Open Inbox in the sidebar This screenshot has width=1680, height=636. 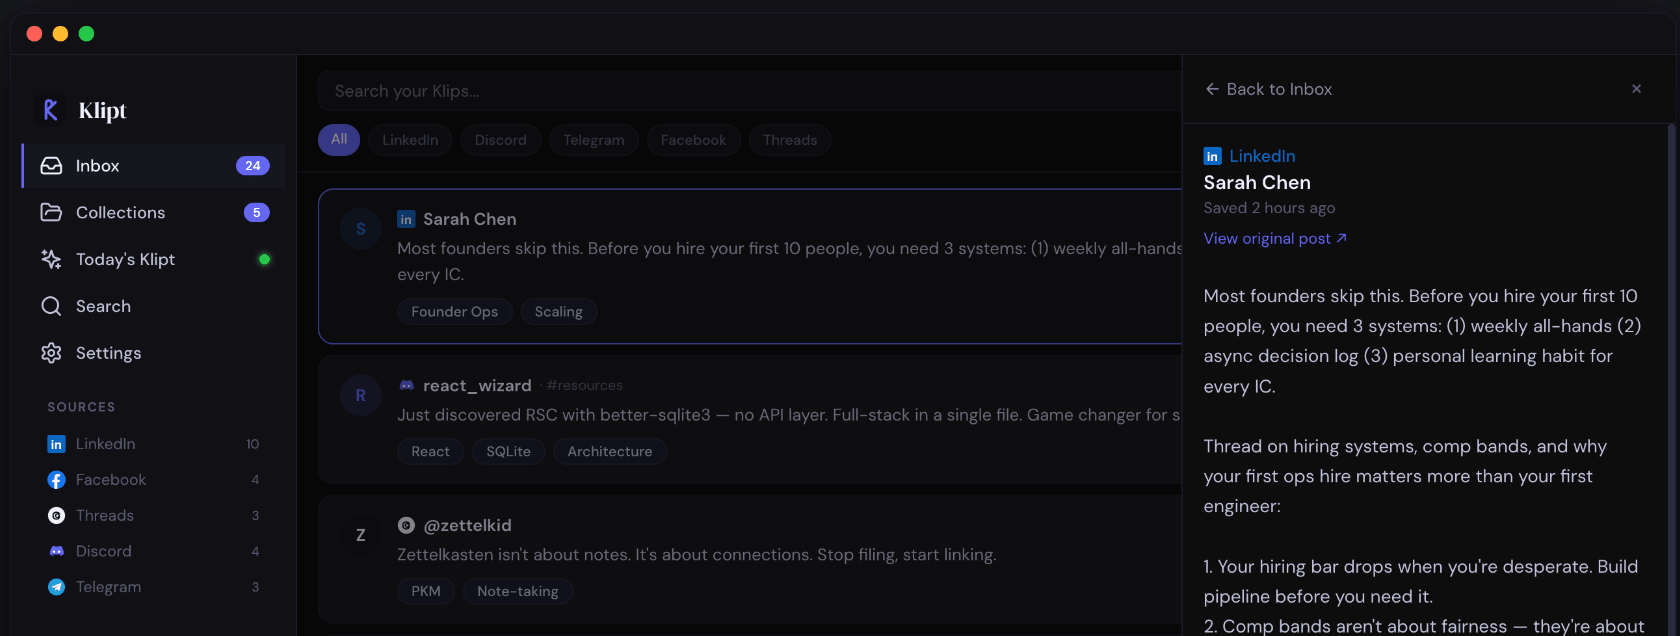(154, 166)
